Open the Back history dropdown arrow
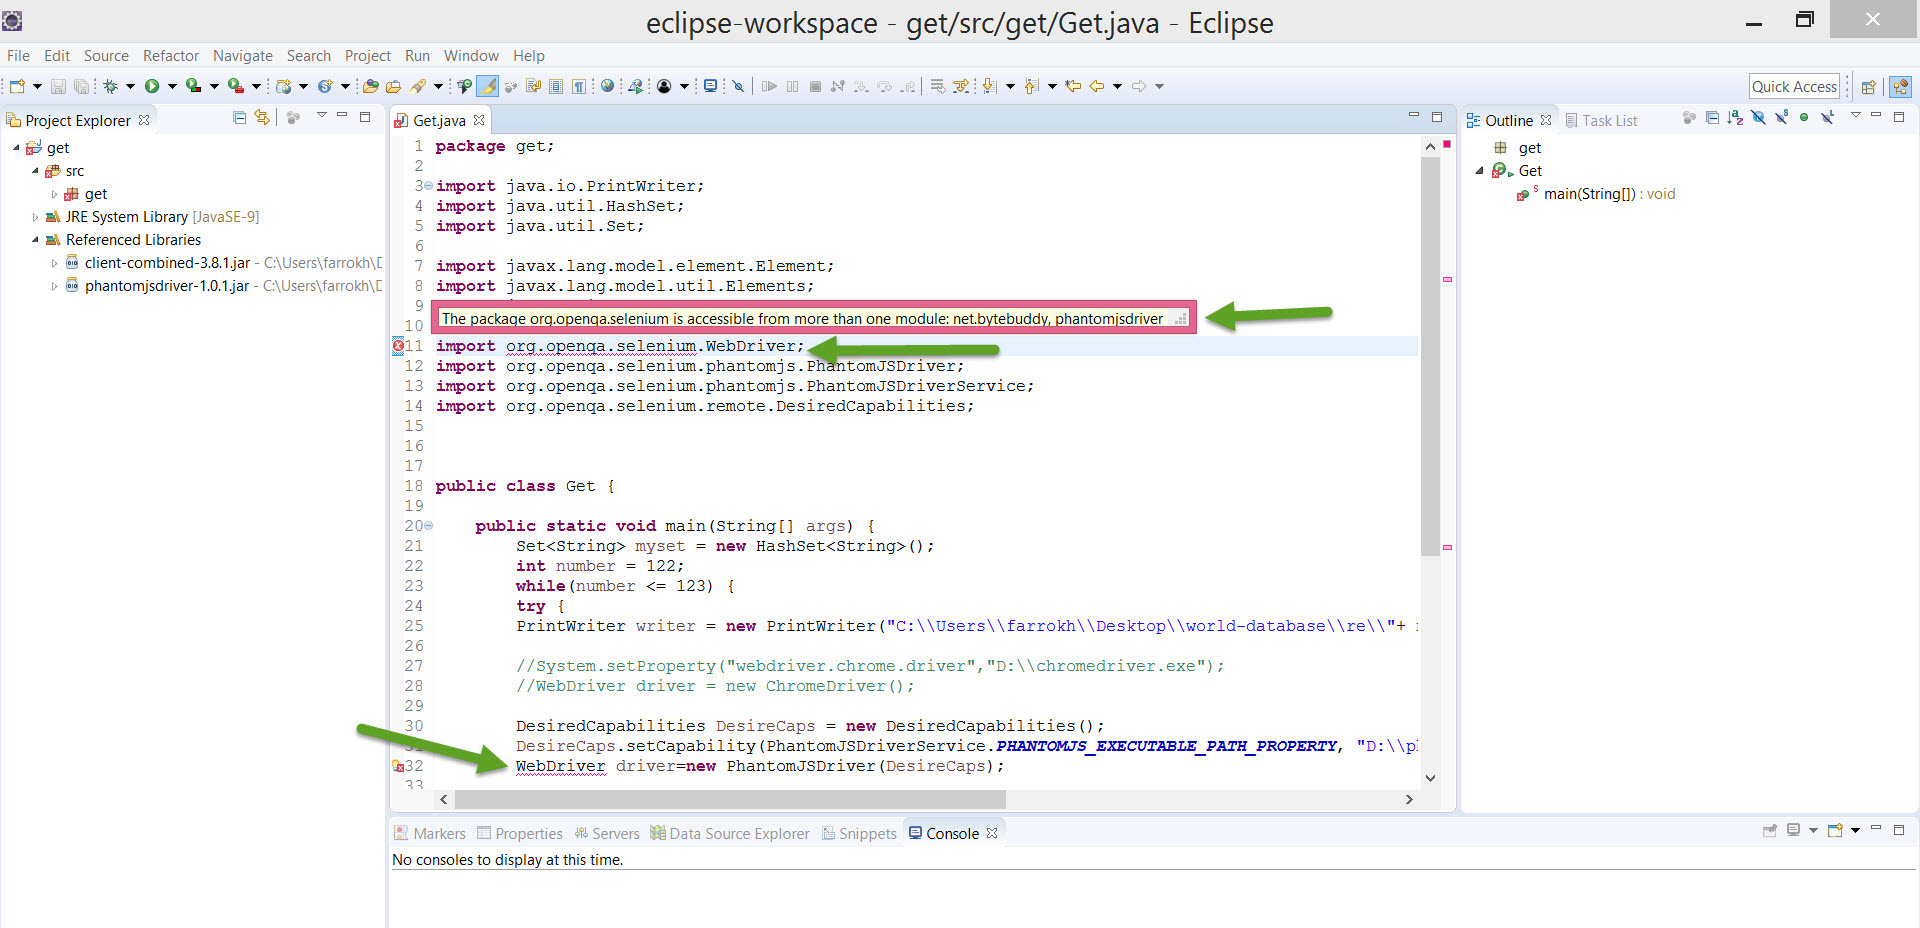 pos(1117,86)
